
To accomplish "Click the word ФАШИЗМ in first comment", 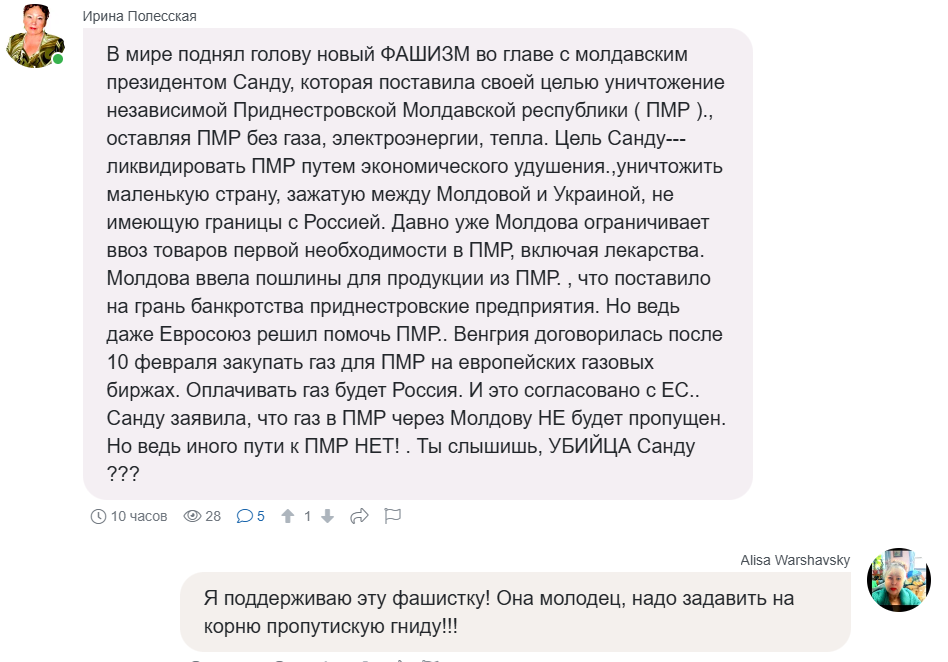I will (435, 54).
